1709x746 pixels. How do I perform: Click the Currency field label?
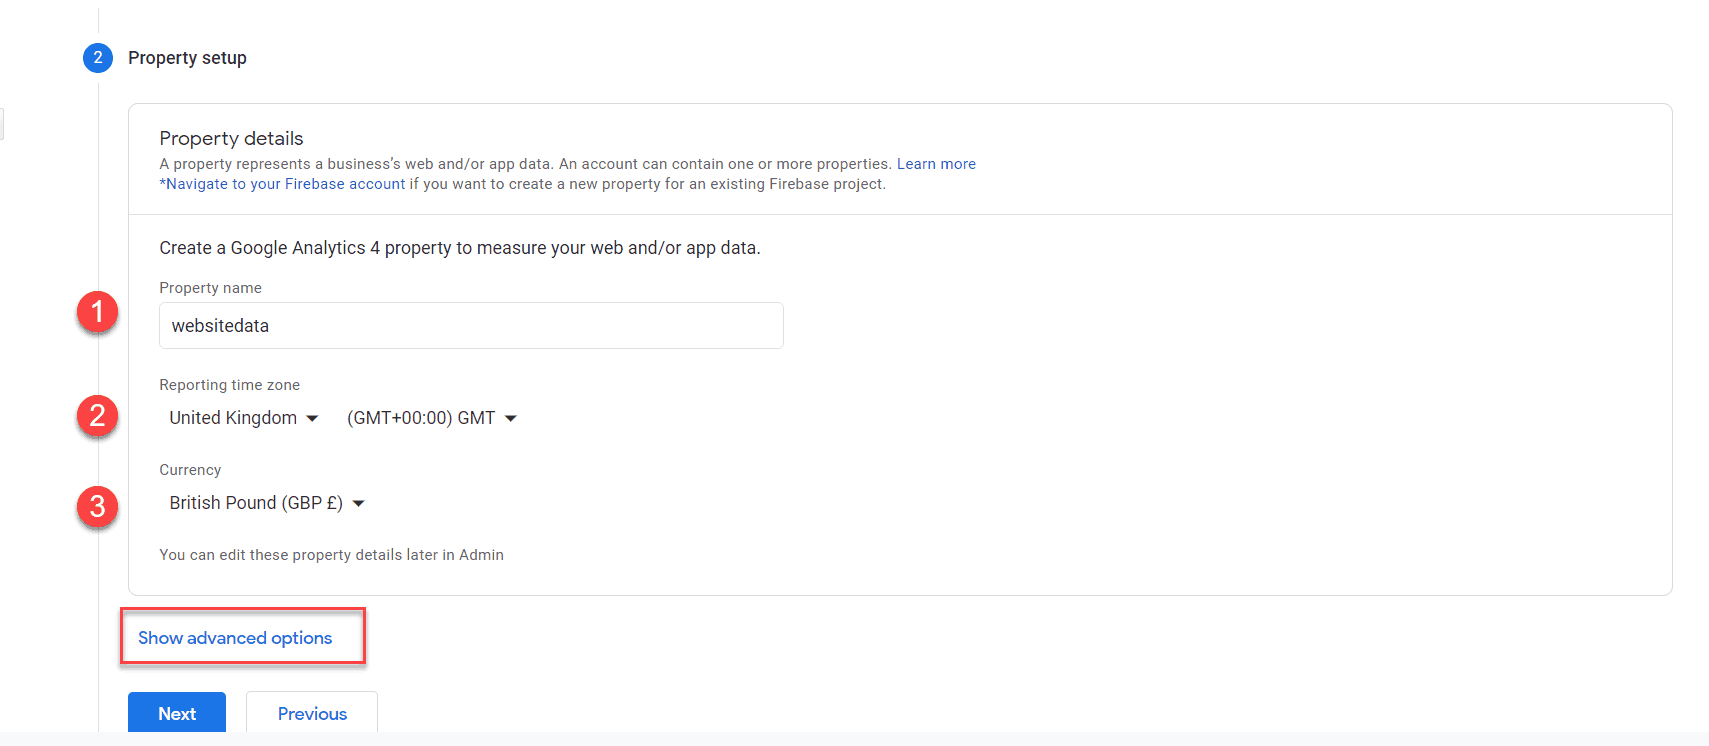pos(190,470)
